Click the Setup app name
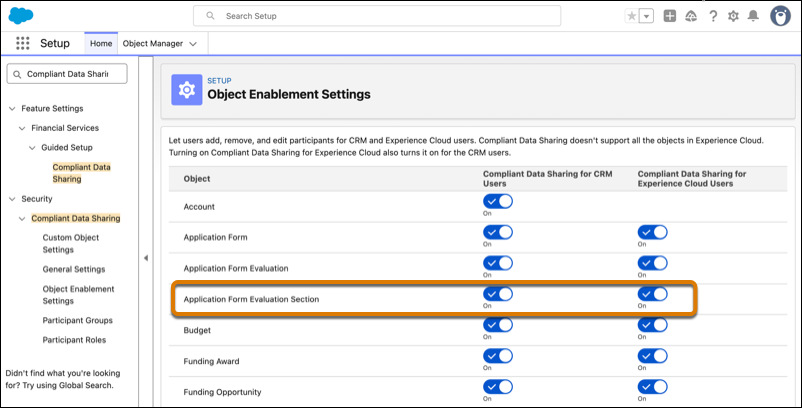The height and width of the screenshot is (408, 802). click(x=55, y=43)
